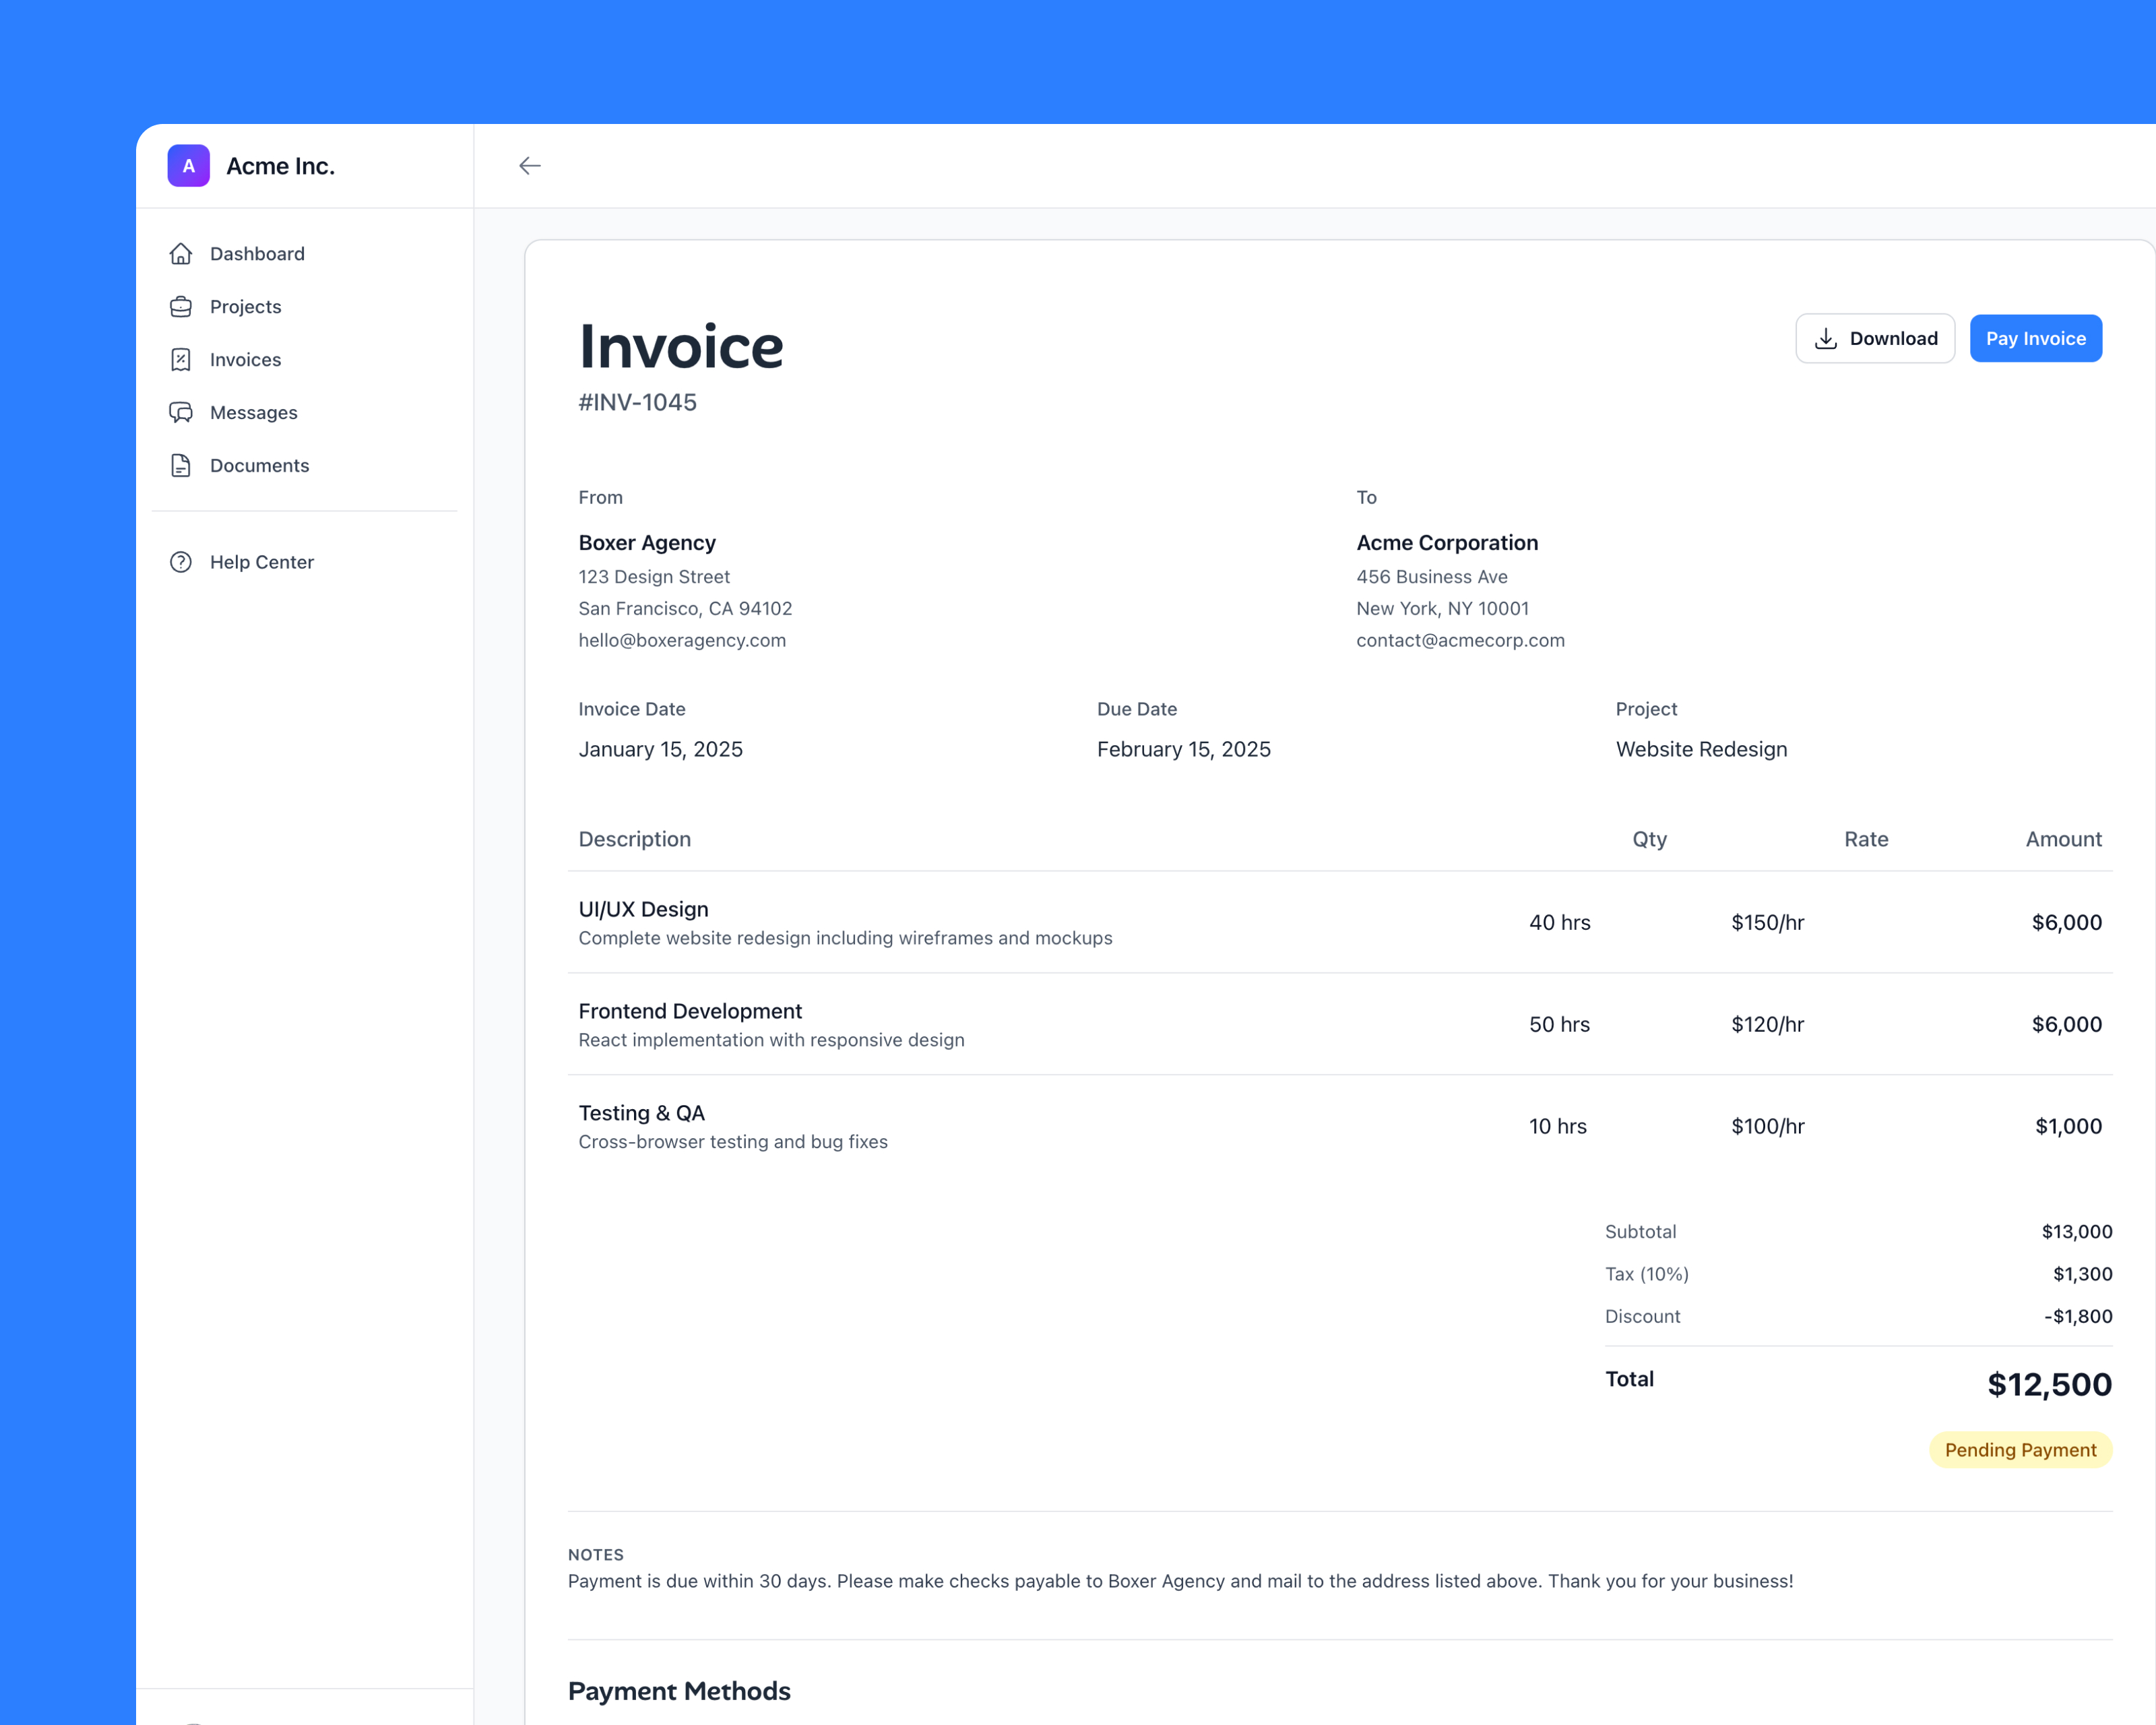The width and height of the screenshot is (2156, 1725).
Task: Click the back arrow icon
Action: point(530,166)
